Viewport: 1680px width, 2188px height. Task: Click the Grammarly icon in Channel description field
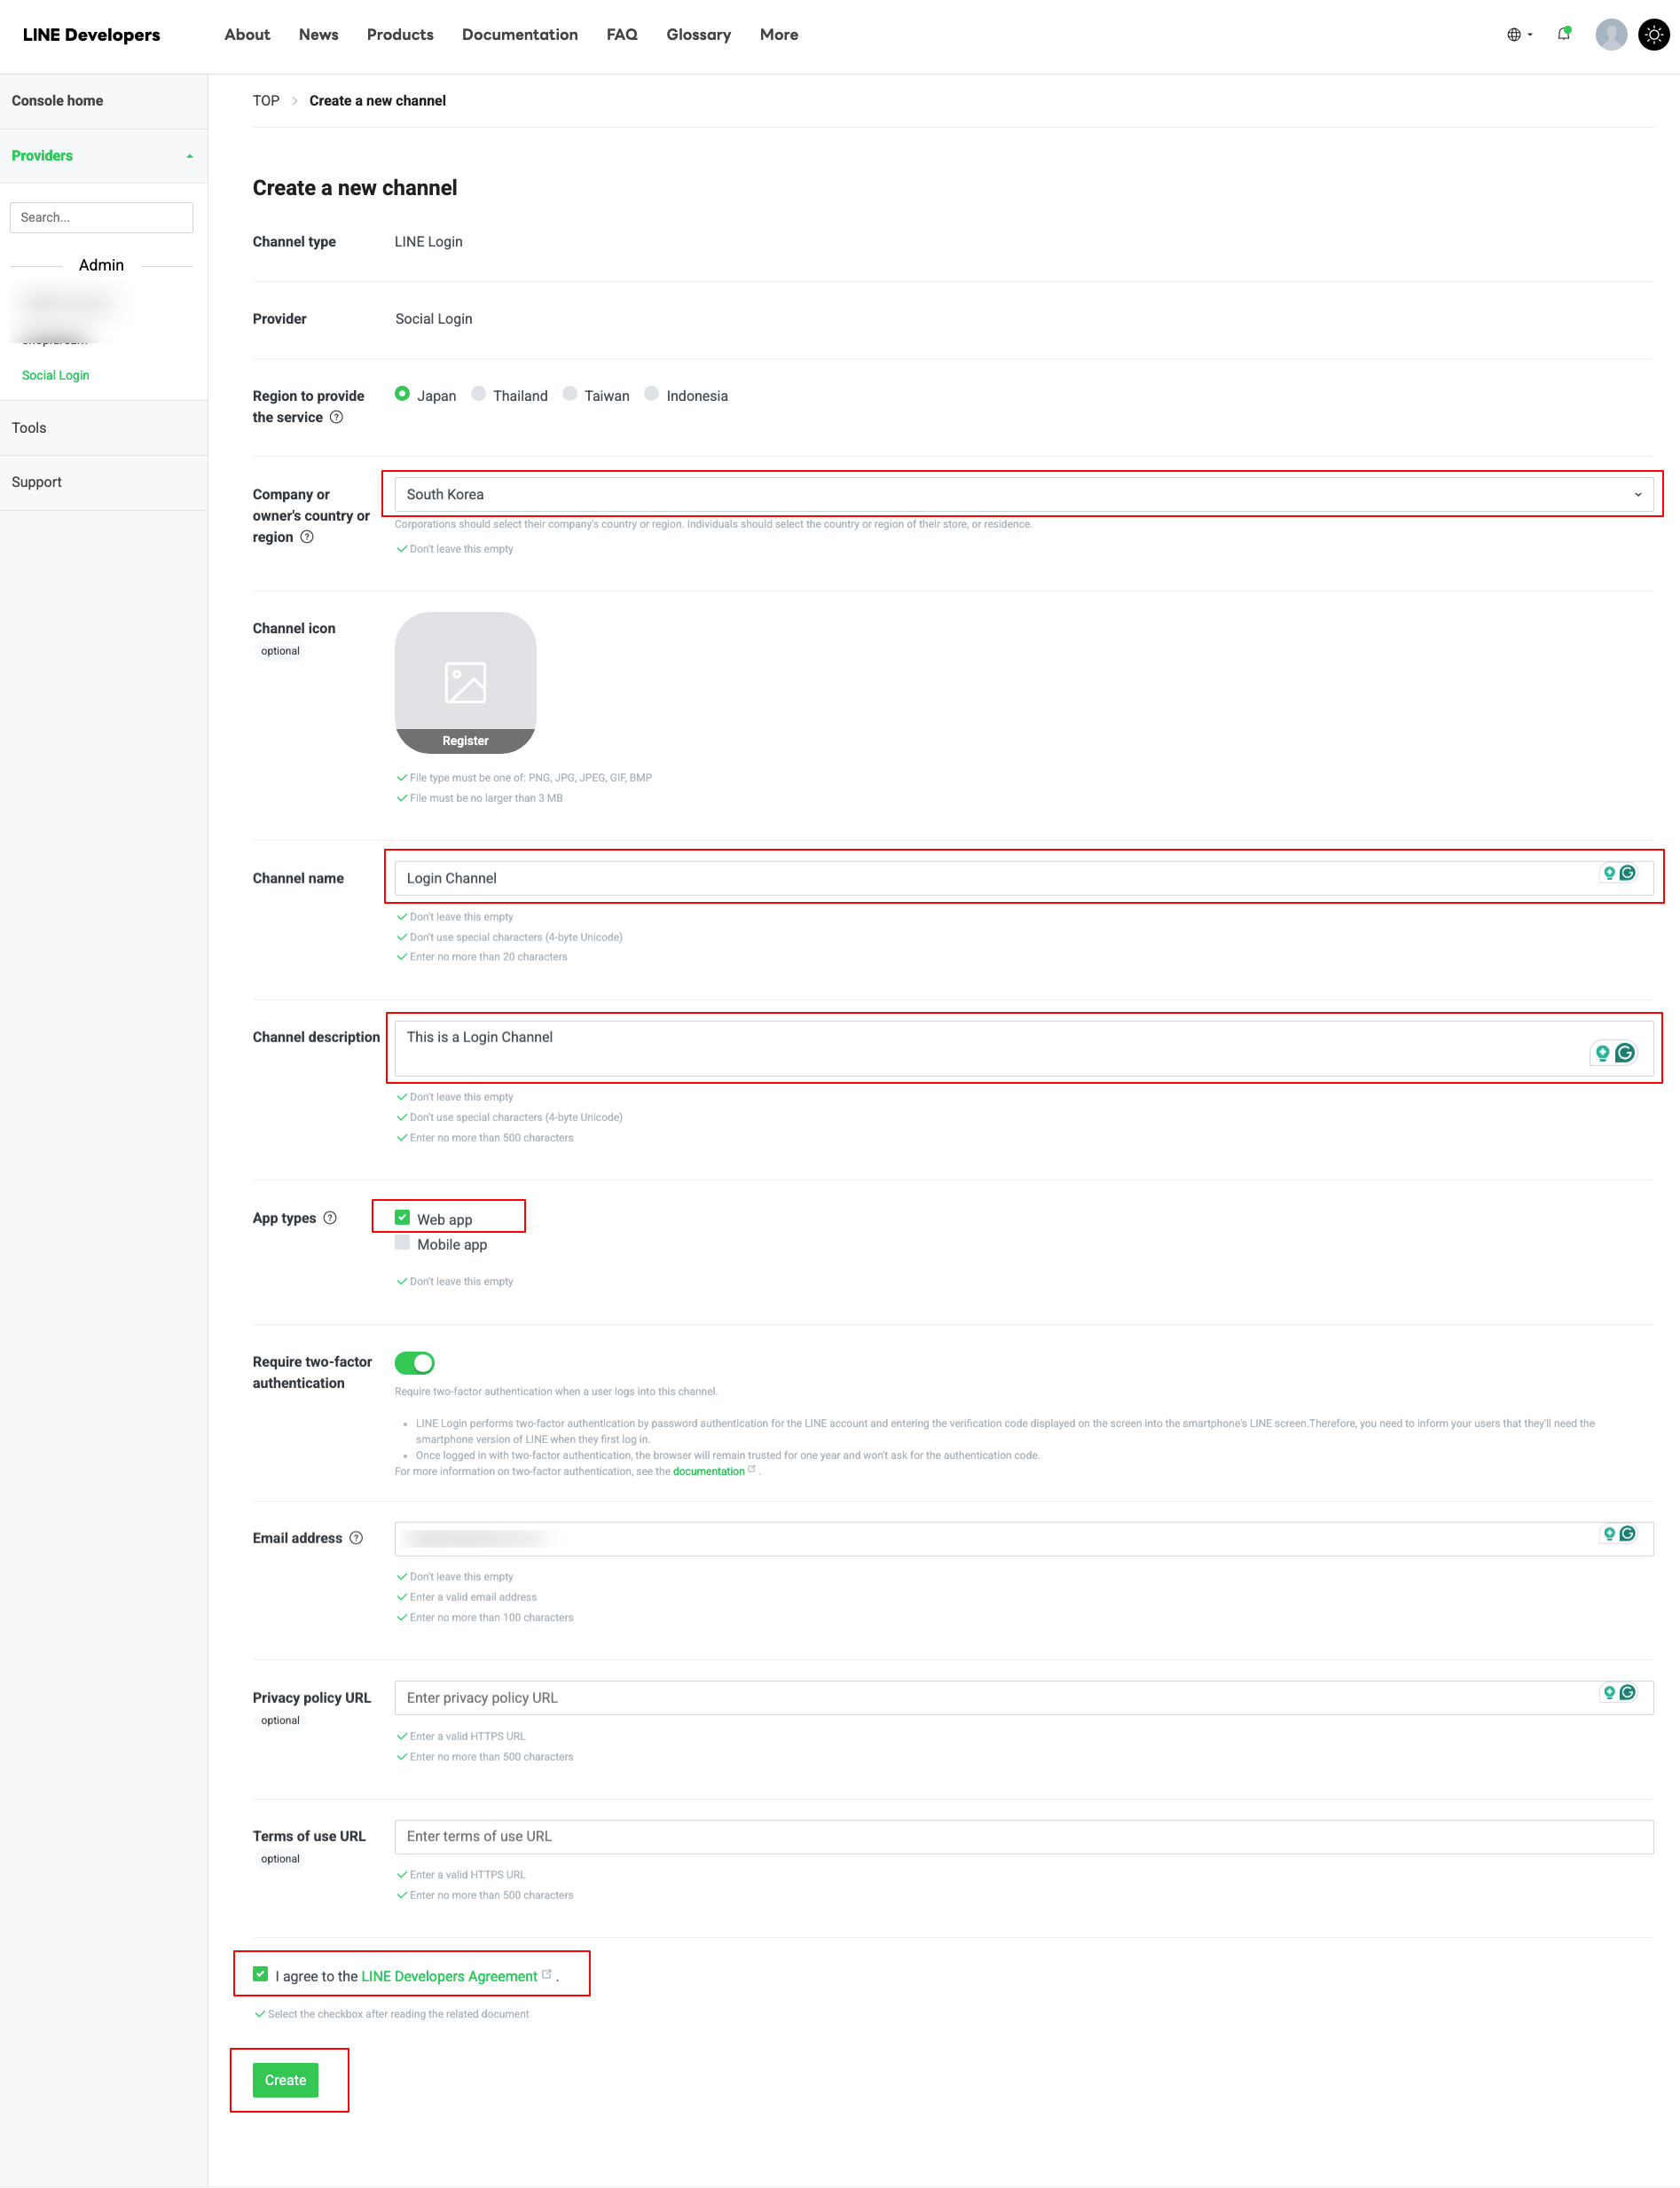[1625, 1053]
